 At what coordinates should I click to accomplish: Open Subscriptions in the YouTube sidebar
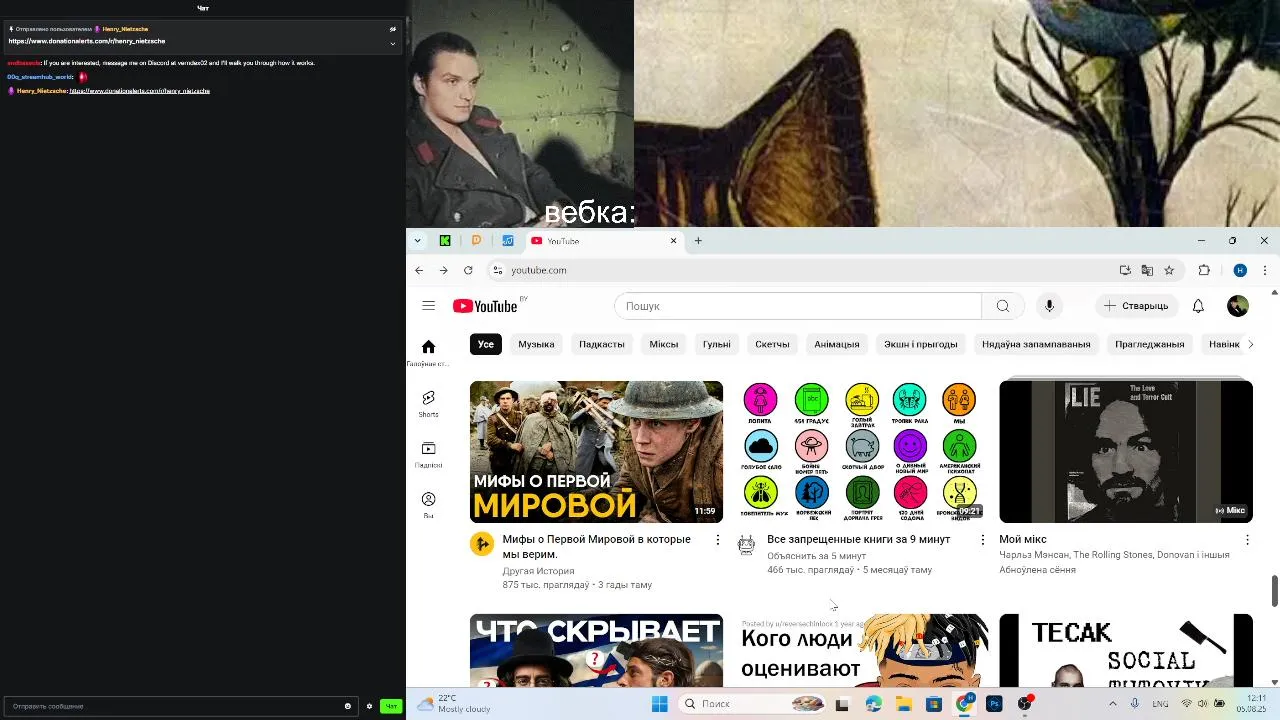[428, 455]
